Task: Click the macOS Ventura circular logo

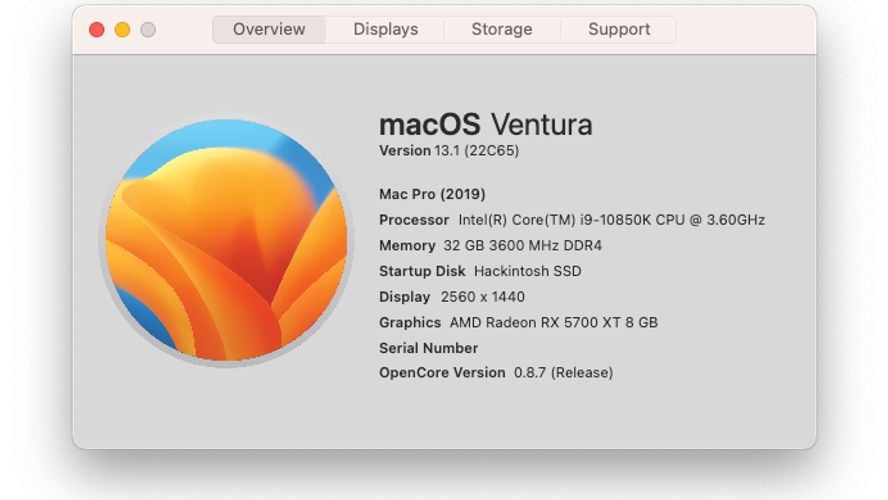Action: point(226,240)
